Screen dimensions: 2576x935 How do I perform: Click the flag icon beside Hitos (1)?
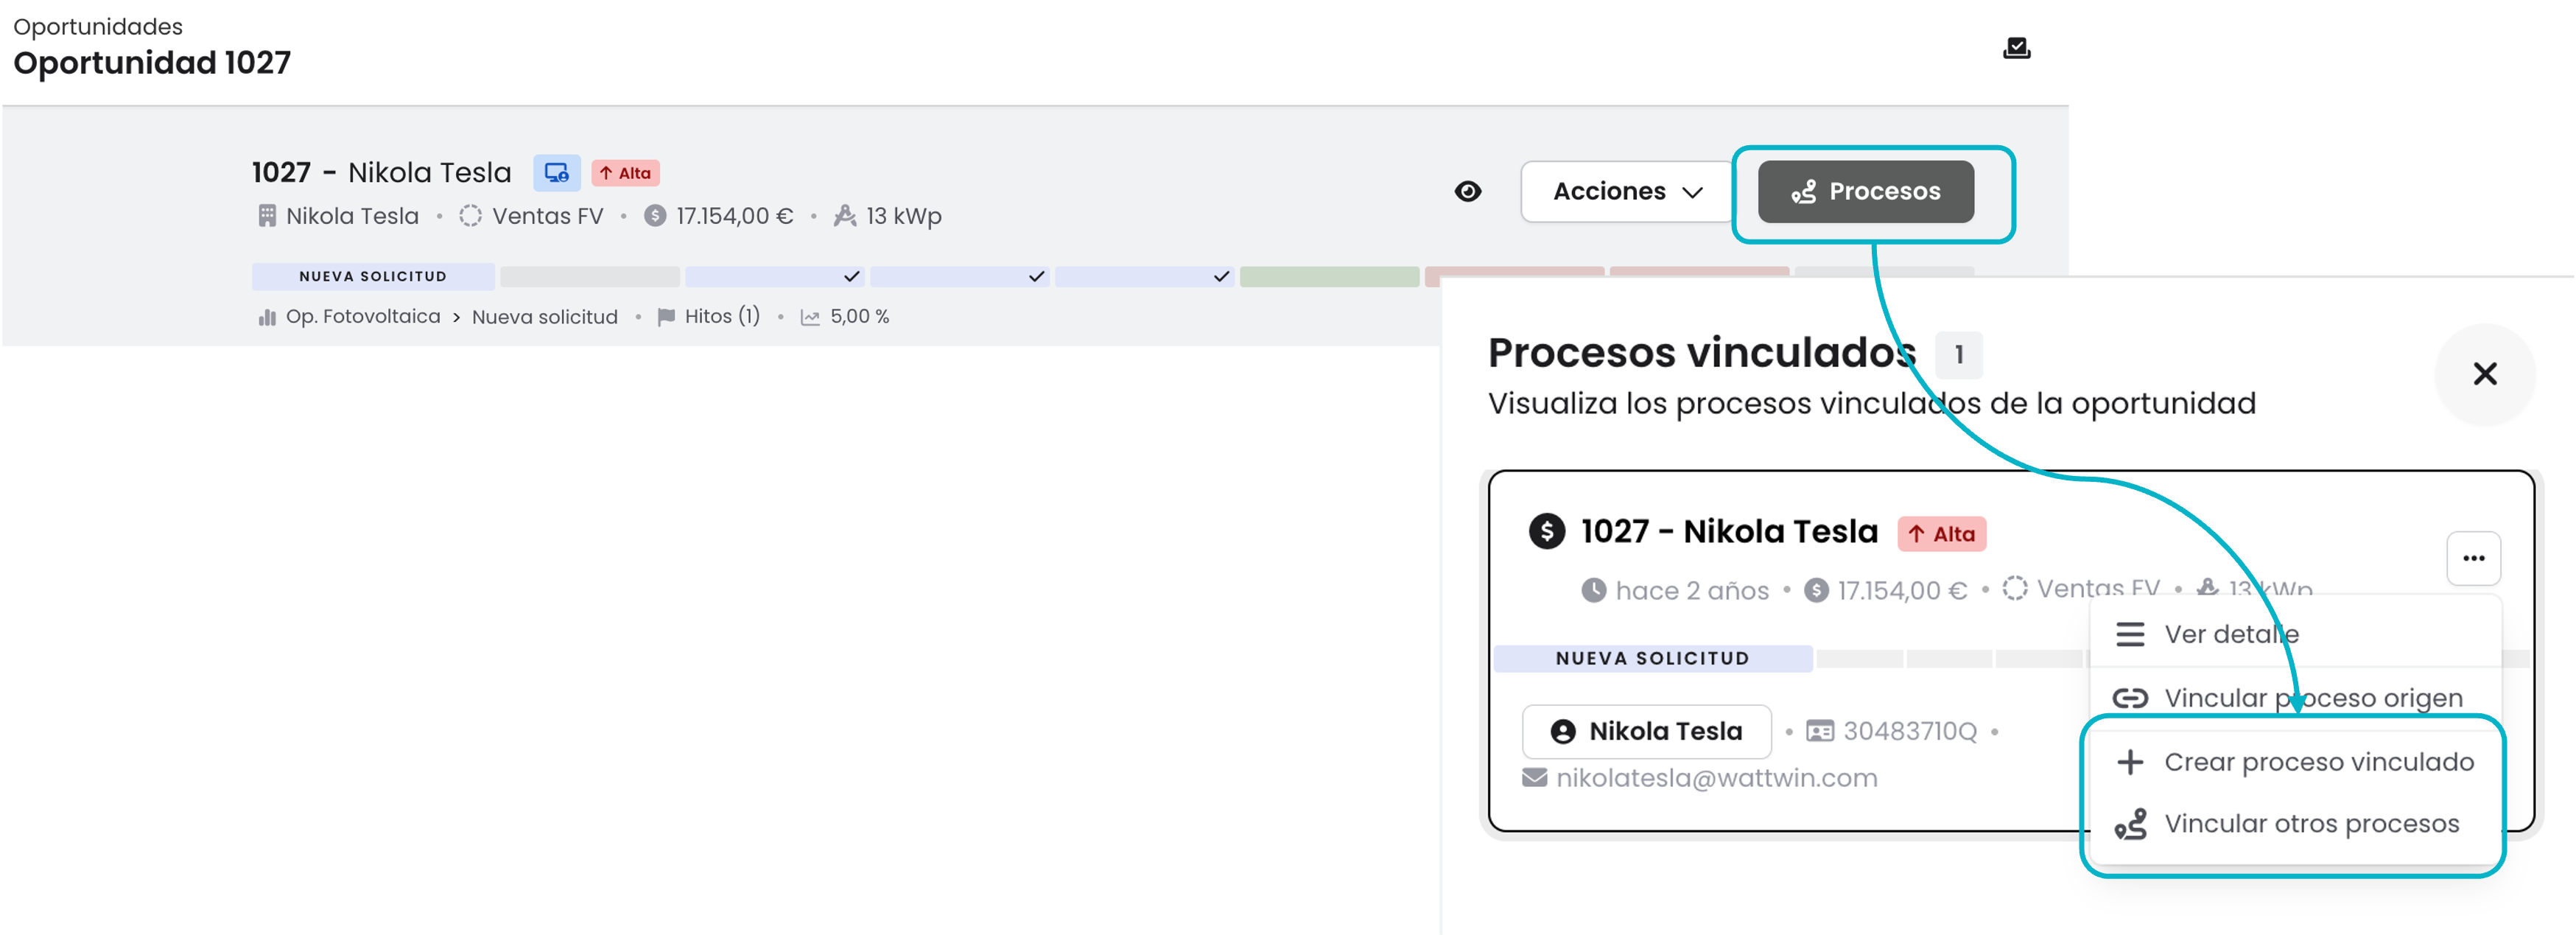pos(666,317)
